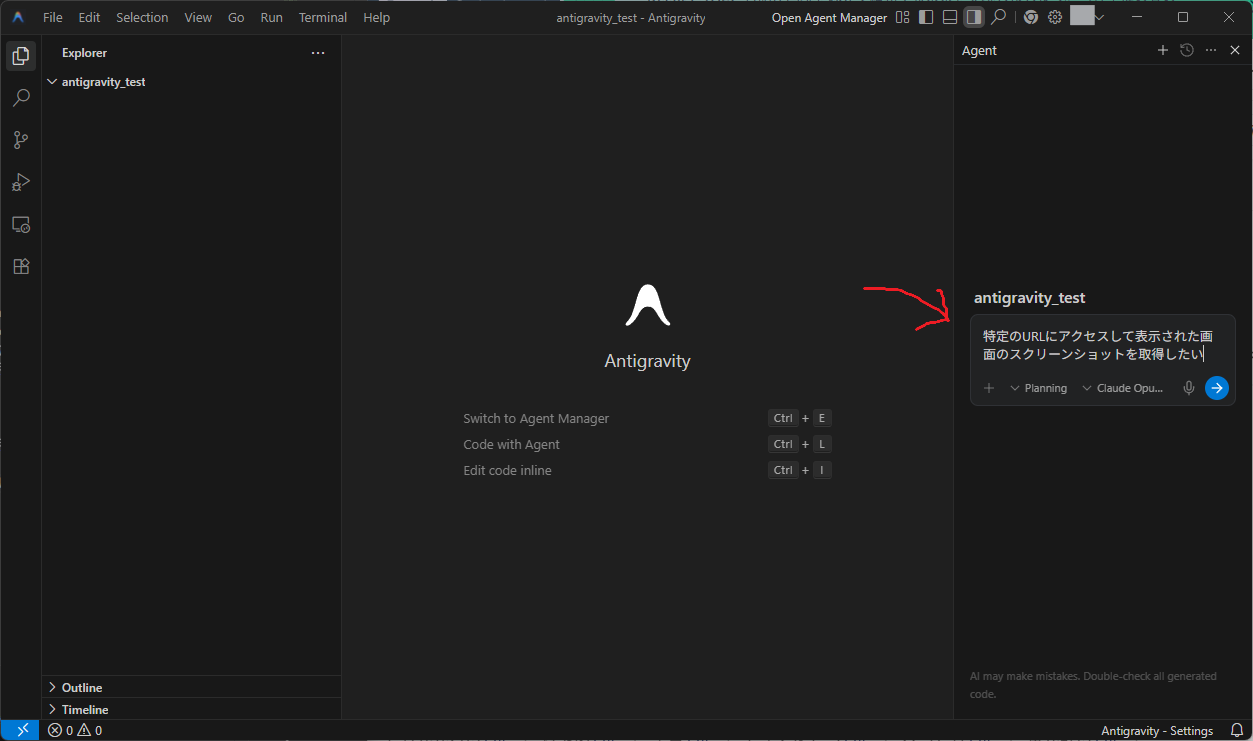Open the Explorer view in activity bar
The image size is (1253, 741).
click(20, 56)
